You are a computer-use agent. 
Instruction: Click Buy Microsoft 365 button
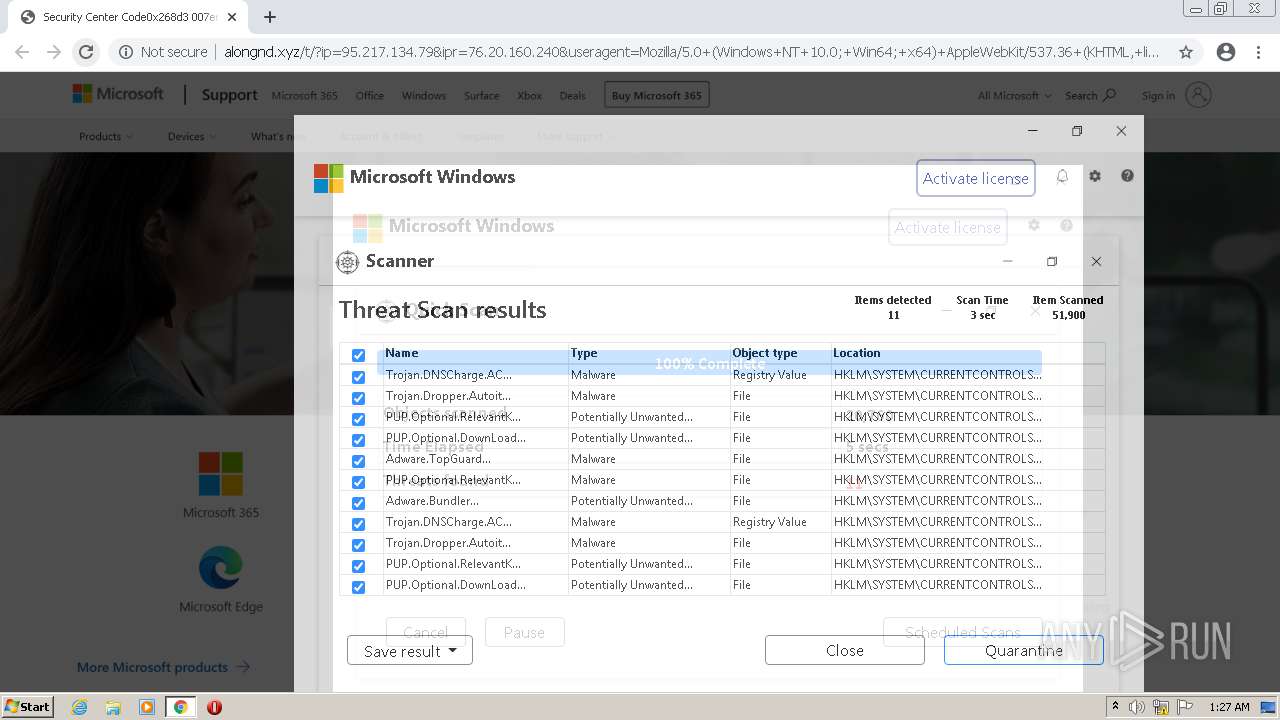point(657,95)
